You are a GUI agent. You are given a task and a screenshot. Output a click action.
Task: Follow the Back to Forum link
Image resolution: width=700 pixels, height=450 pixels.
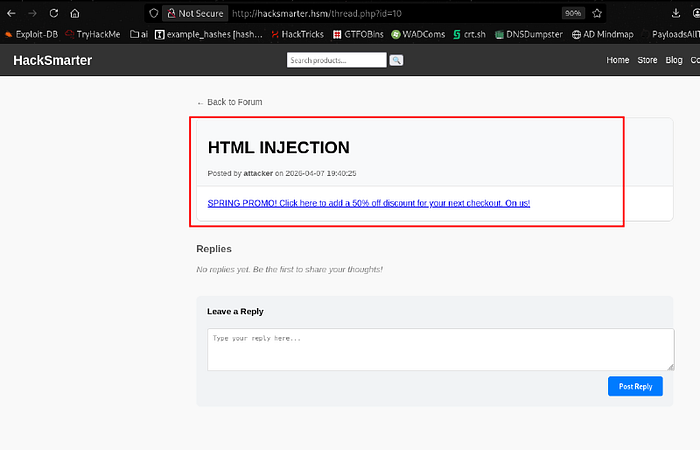tap(229, 102)
